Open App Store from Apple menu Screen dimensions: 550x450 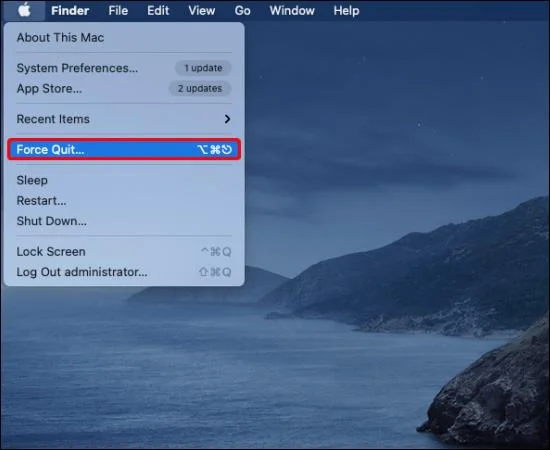[124, 88]
